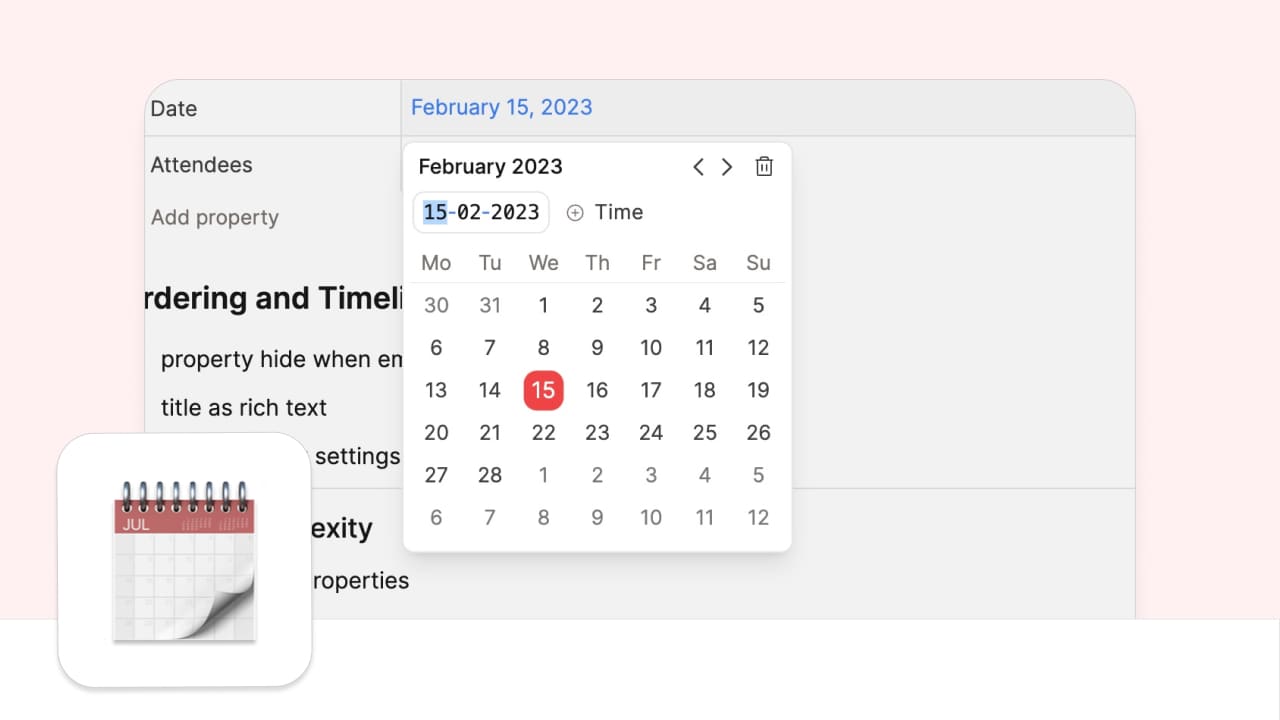The width and height of the screenshot is (1280, 720).
Task: Select the "title as rich text" list item
Action: point(244,408)
